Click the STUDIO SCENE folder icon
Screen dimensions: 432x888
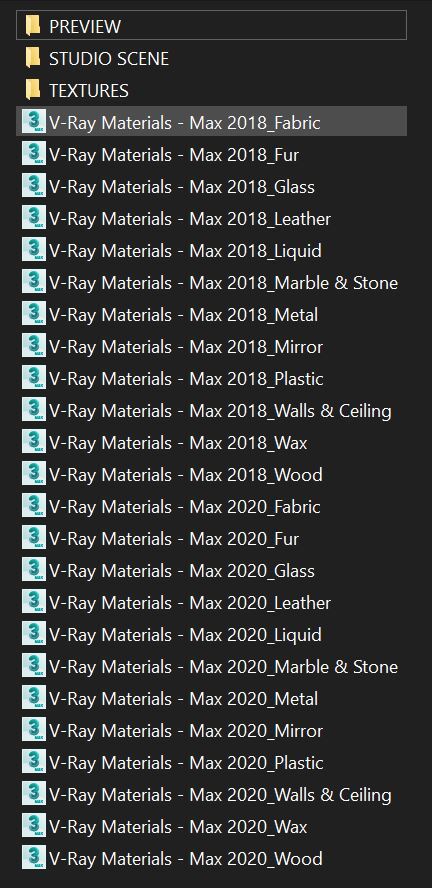33,58
